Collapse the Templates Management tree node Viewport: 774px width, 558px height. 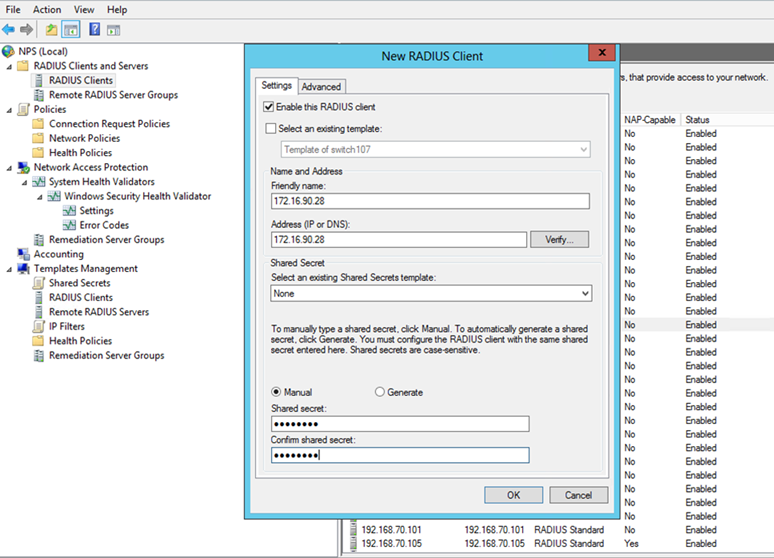pyautogui.click(x=9, y=269)
